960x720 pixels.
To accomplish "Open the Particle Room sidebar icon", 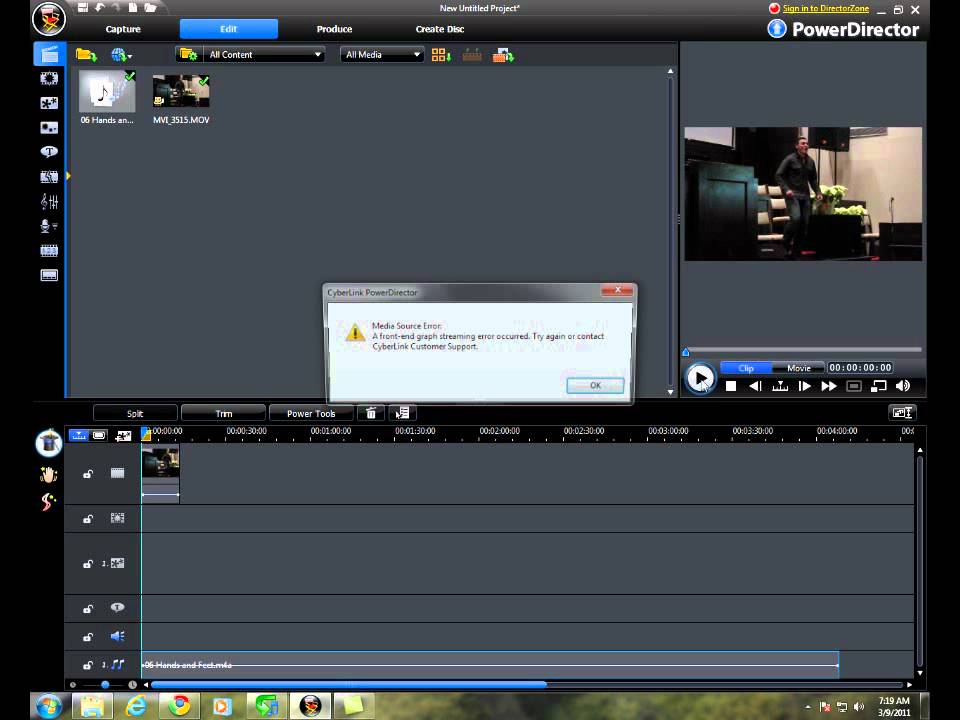I will pyautogui.click(x=49, y=127).
